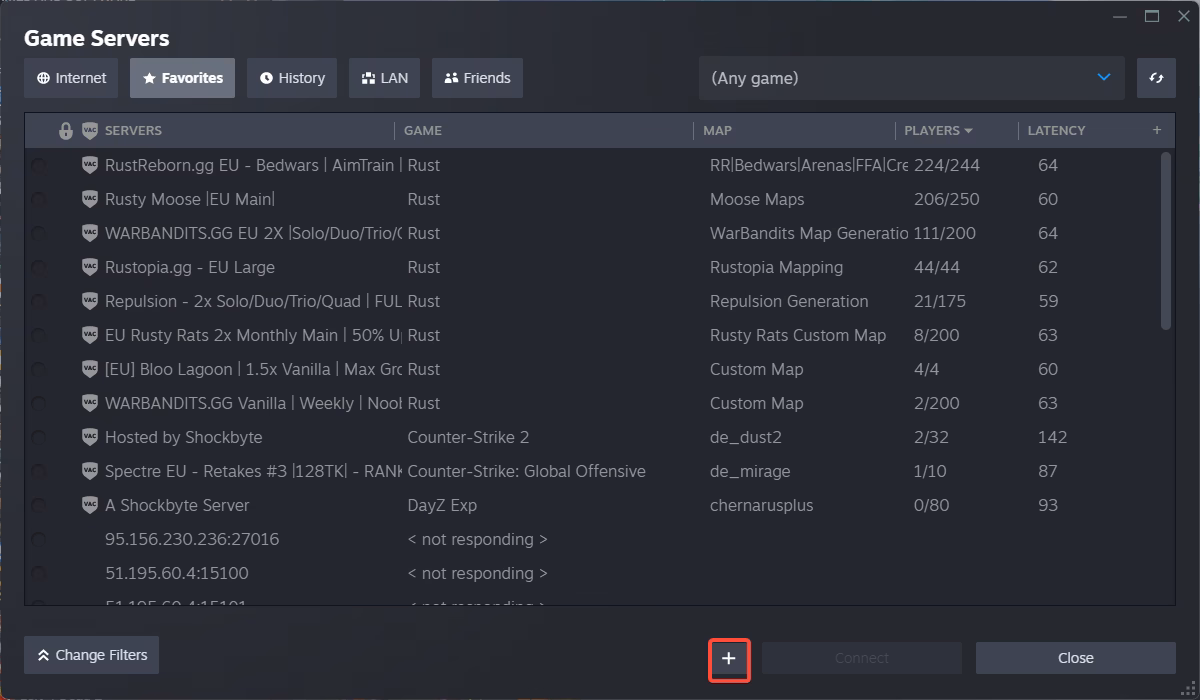
Task: Maximize the Game Servers window
Action: [x=1152, y=15]
